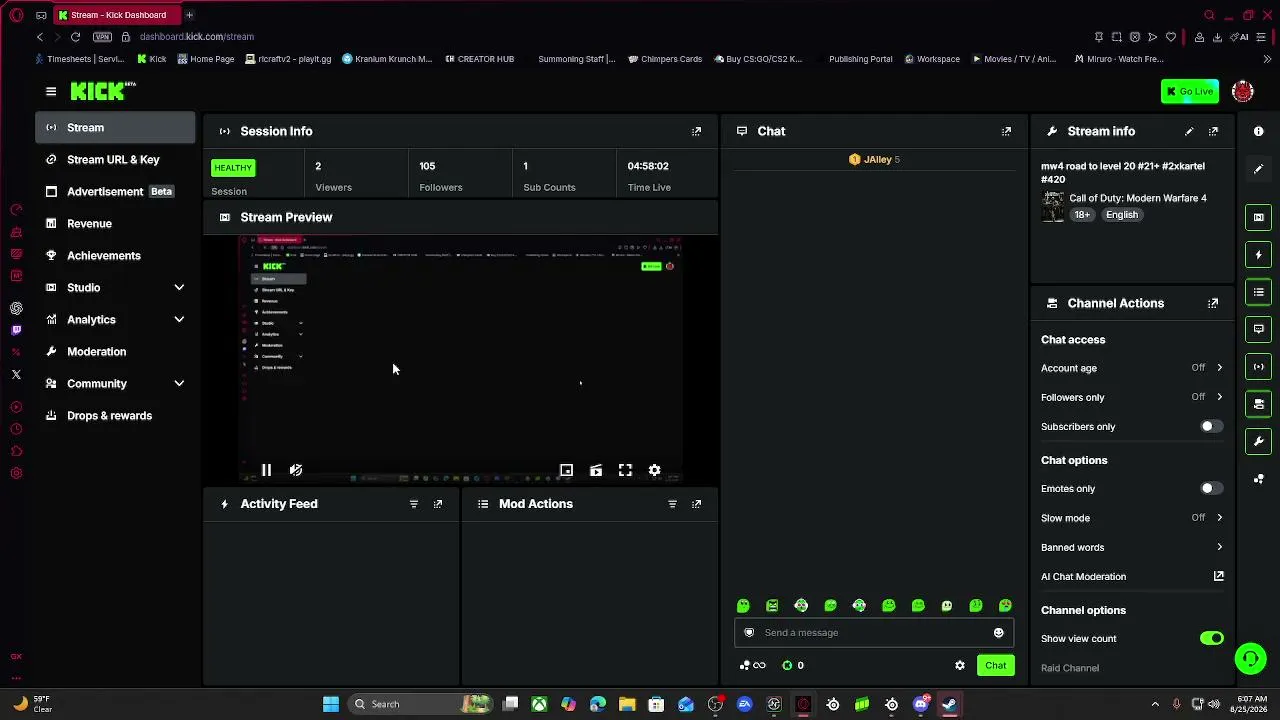Open the Revenue page
The image size is (1280, 720).
(x=115, y=223)
